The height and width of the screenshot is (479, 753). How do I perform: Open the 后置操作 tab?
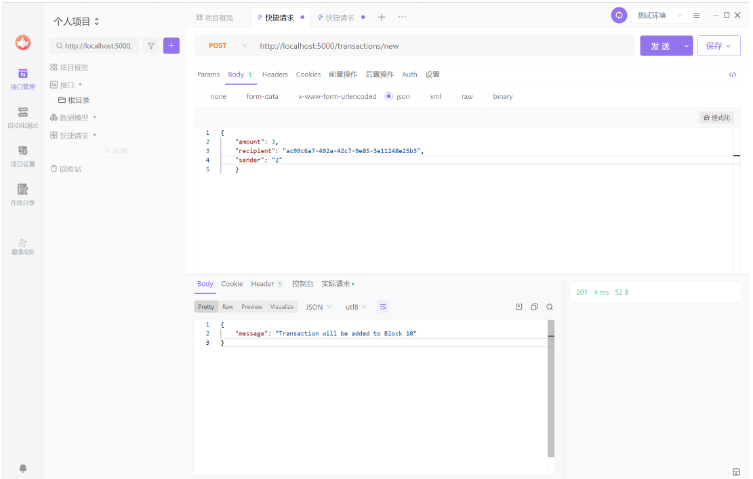coord(379,74)
